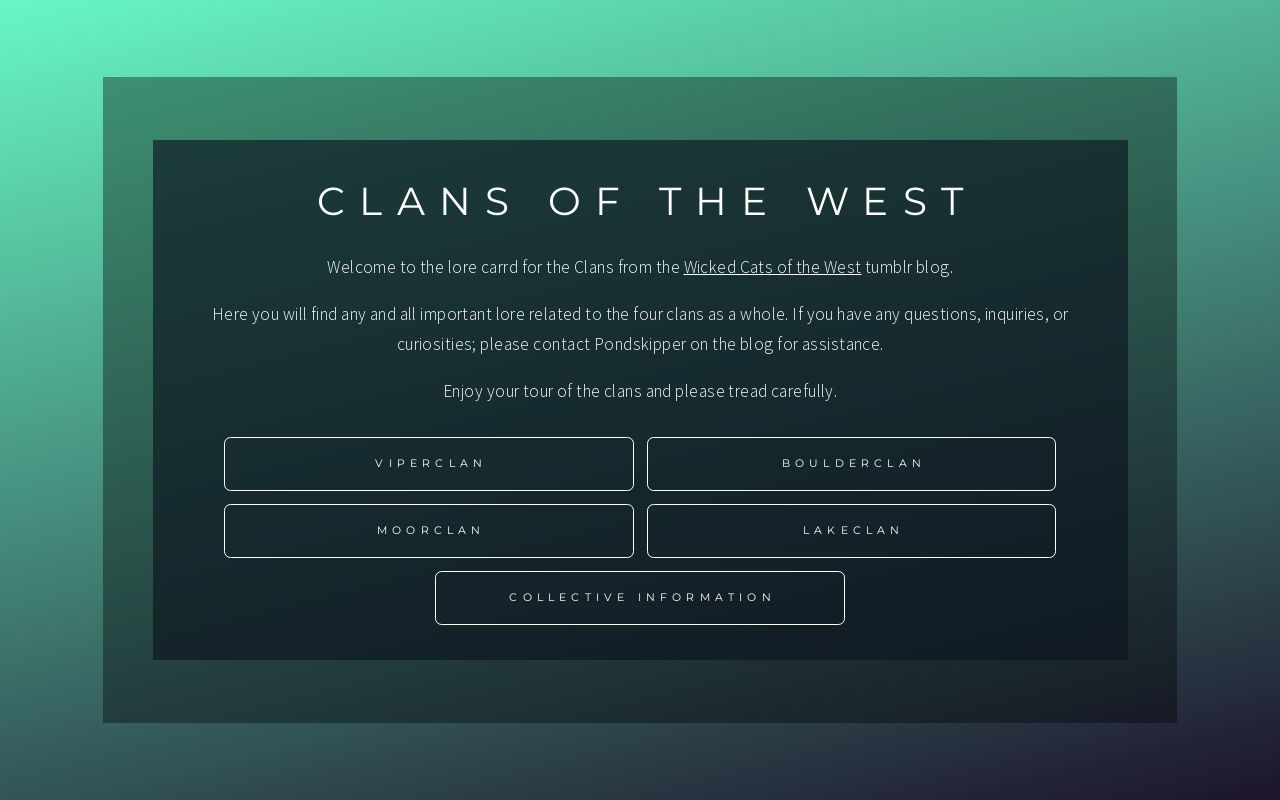The width and height of the screenshot is (1280, 800).
Task: Click the Clans of the West heading
Action: [x=642, y=202]
